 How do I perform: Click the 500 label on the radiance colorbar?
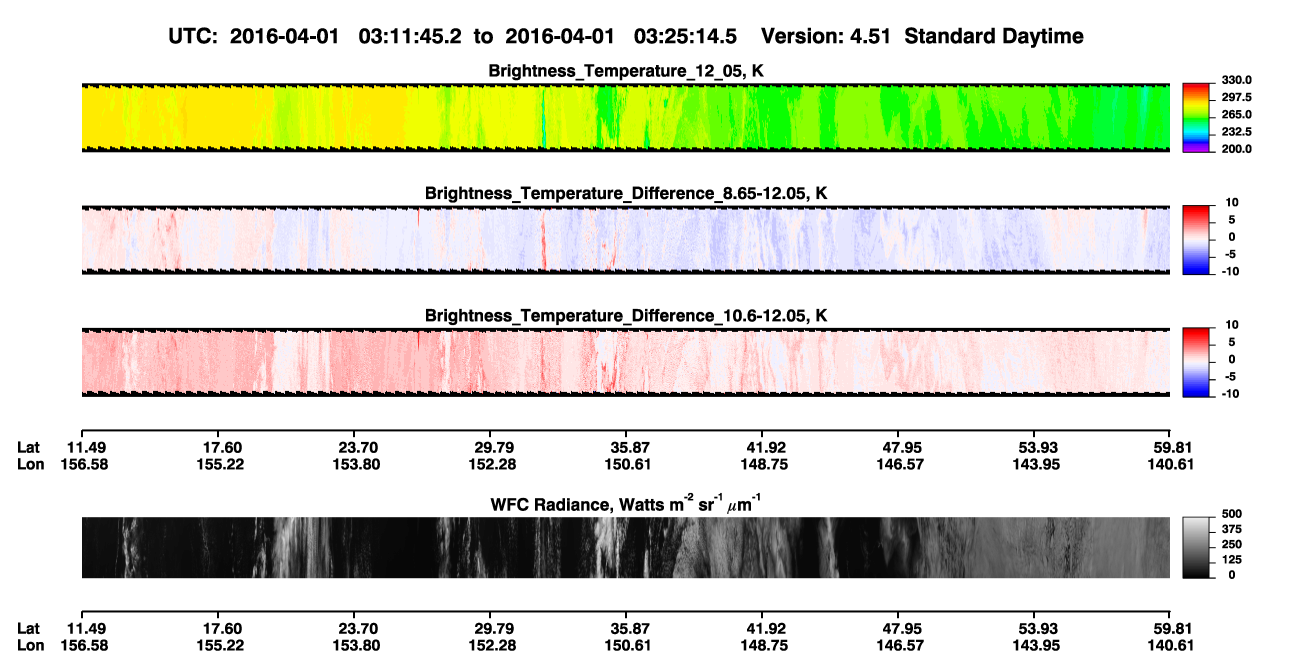pyautogui.click(x=1229, y=512)
